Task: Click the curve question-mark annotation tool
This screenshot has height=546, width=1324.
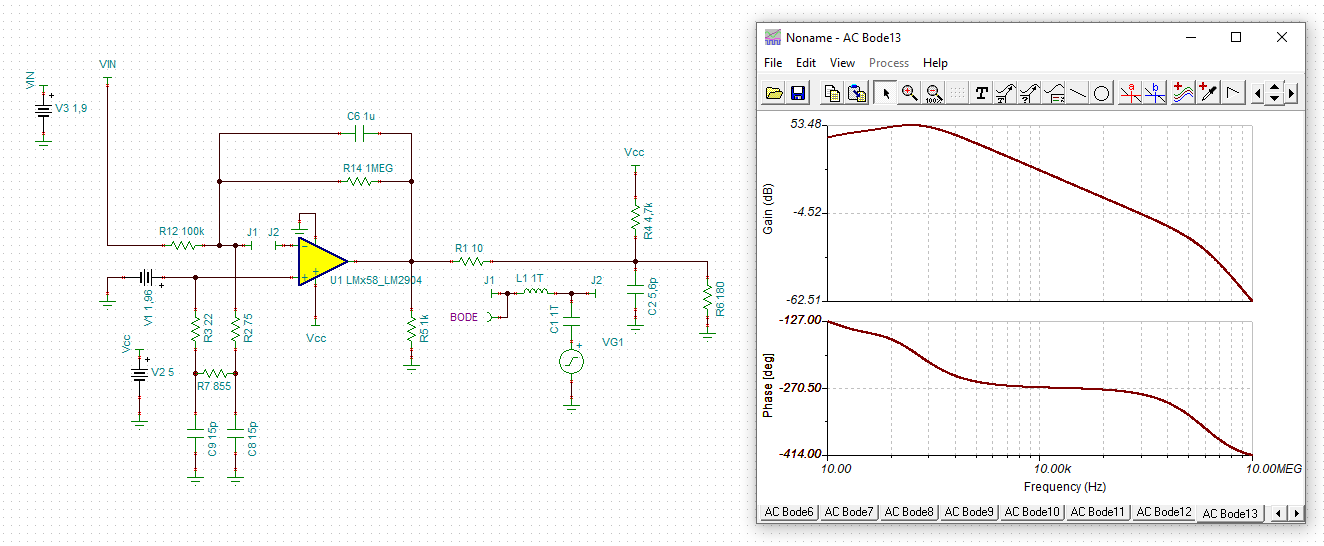Action: pyautogui.click(x=1030, y=93)
